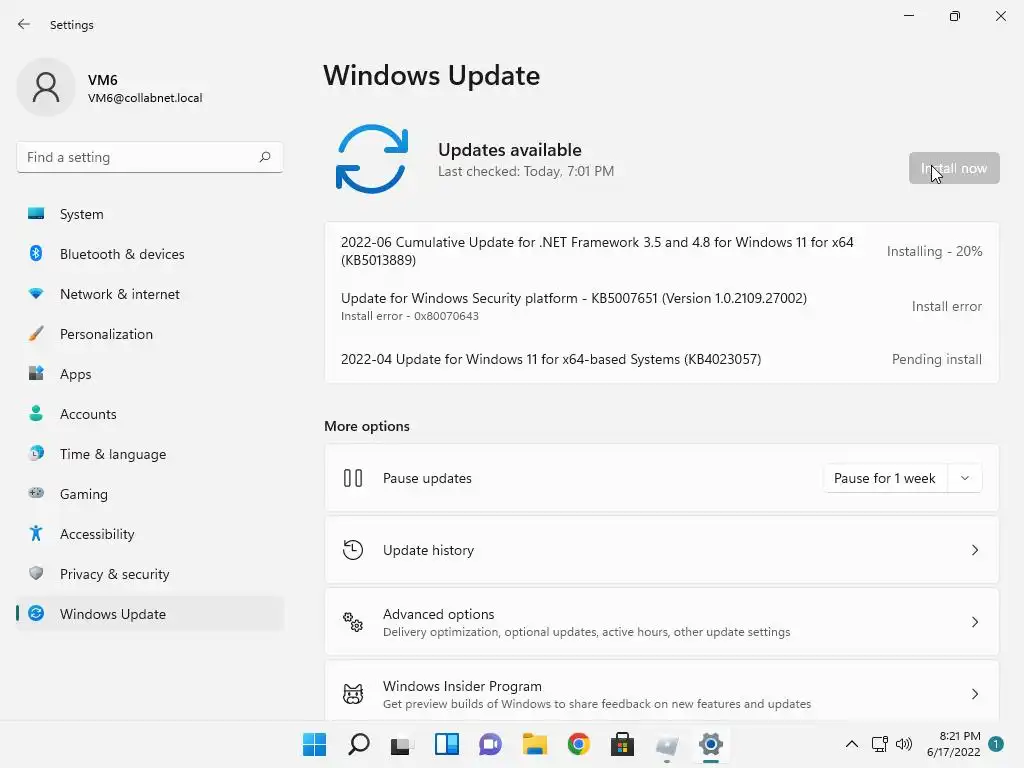The image size is (1024, 768).
Task: Click the VM6@collabnet.local account text
Action: point(145,98)
